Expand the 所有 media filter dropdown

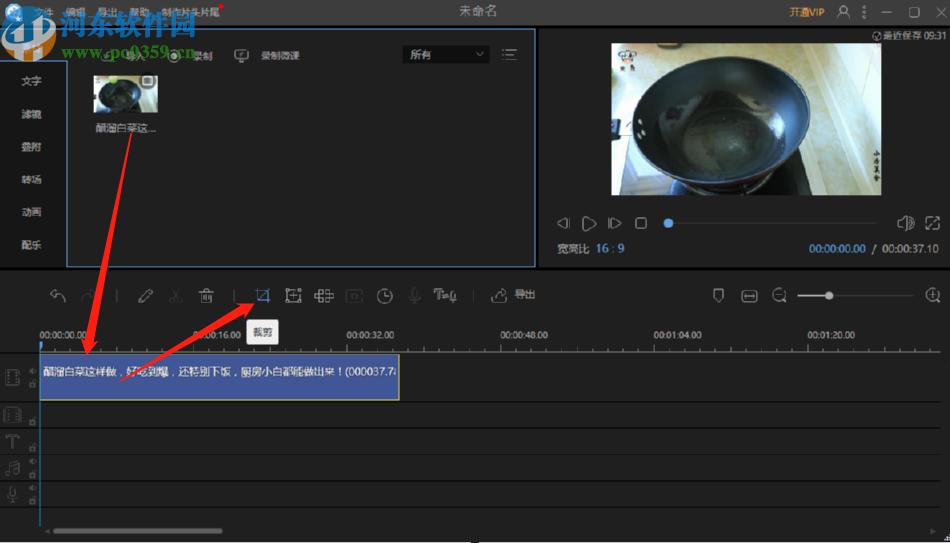click(445, 54)
